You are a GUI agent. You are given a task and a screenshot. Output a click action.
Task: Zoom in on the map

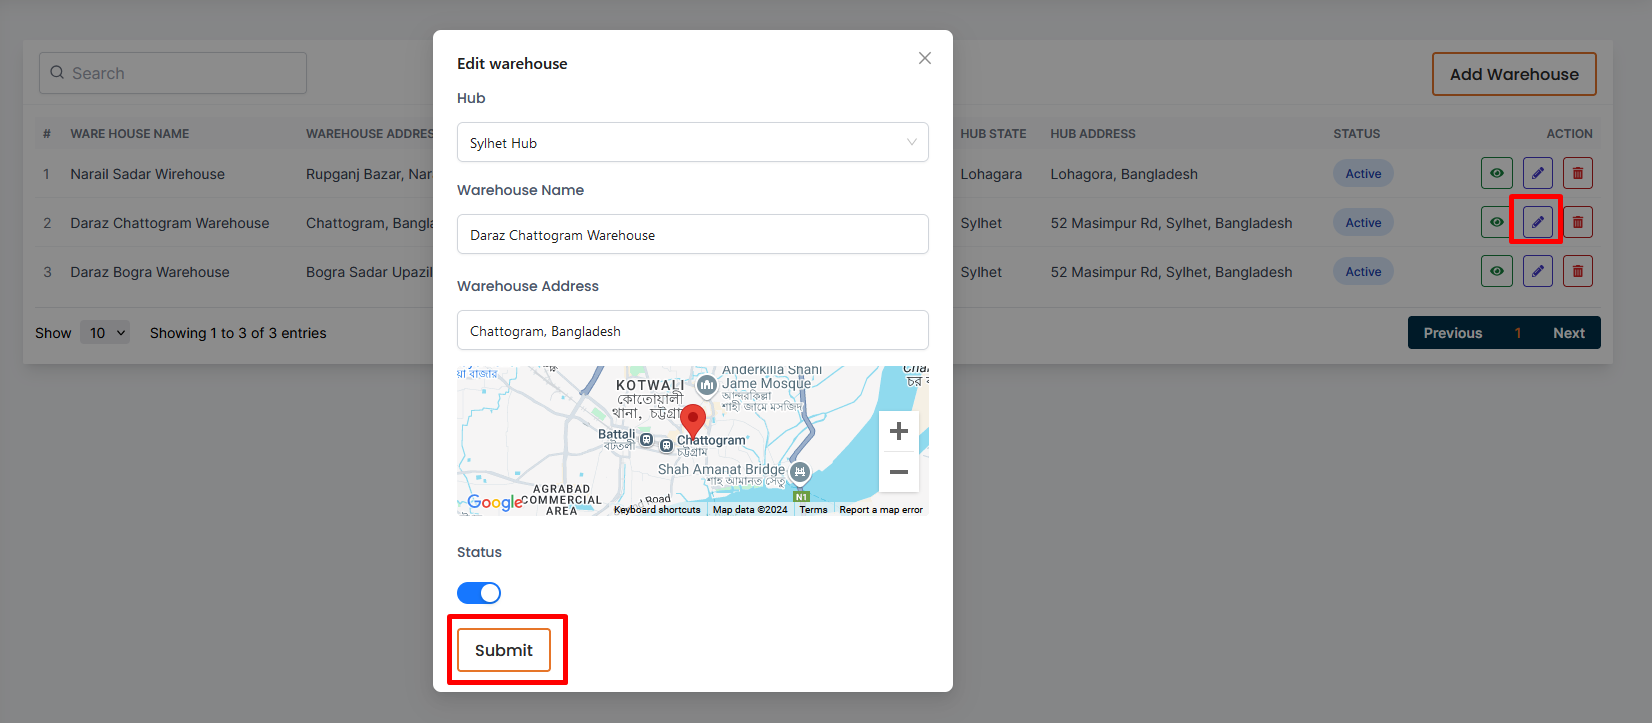(x=898, y=431)
